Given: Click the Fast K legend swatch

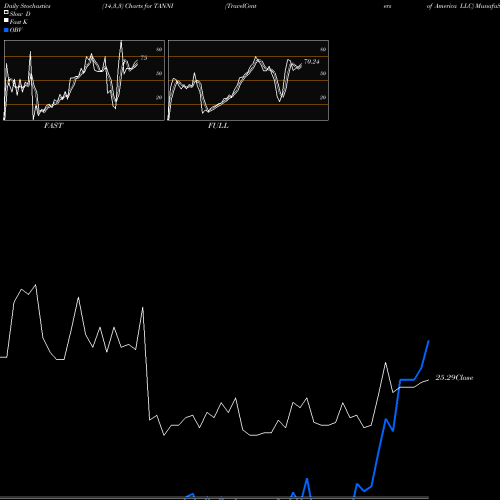Looking at the screenshot, I should click(x=6, y=20).
